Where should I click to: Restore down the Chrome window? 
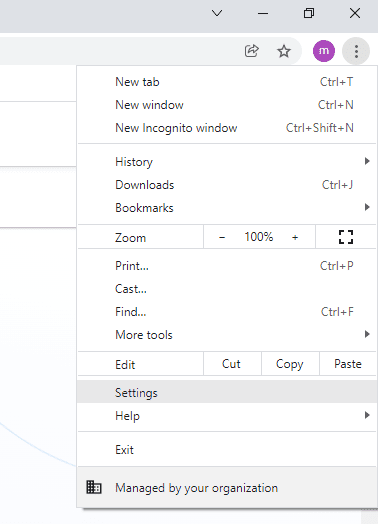(309, 13)
